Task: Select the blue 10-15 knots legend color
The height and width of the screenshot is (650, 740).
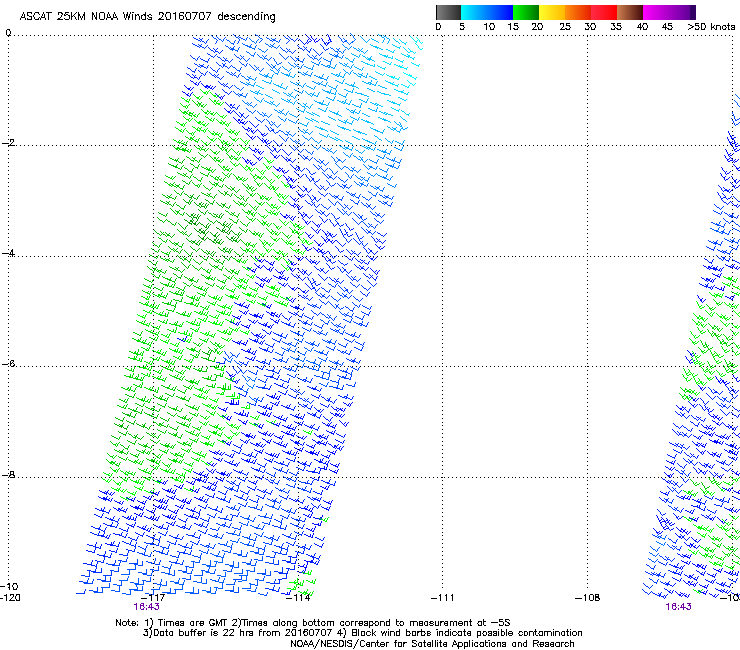Action: (500, 12)
